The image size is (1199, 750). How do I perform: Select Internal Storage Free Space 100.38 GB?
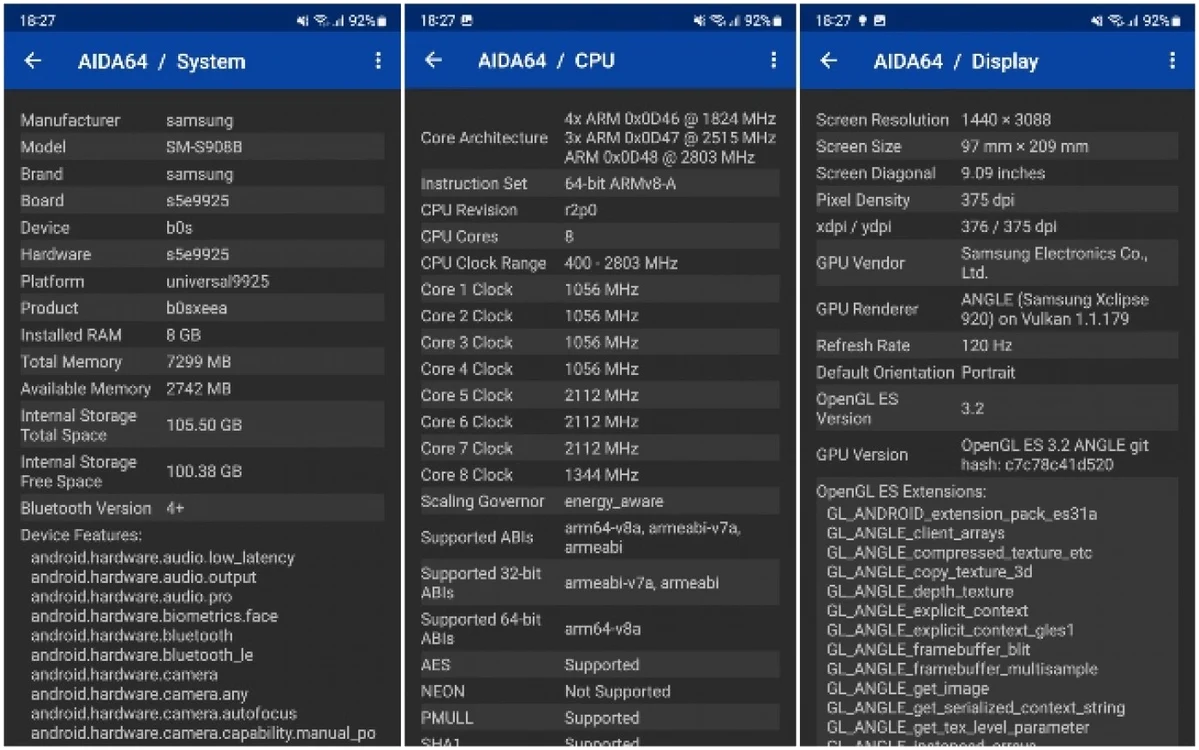202,472
